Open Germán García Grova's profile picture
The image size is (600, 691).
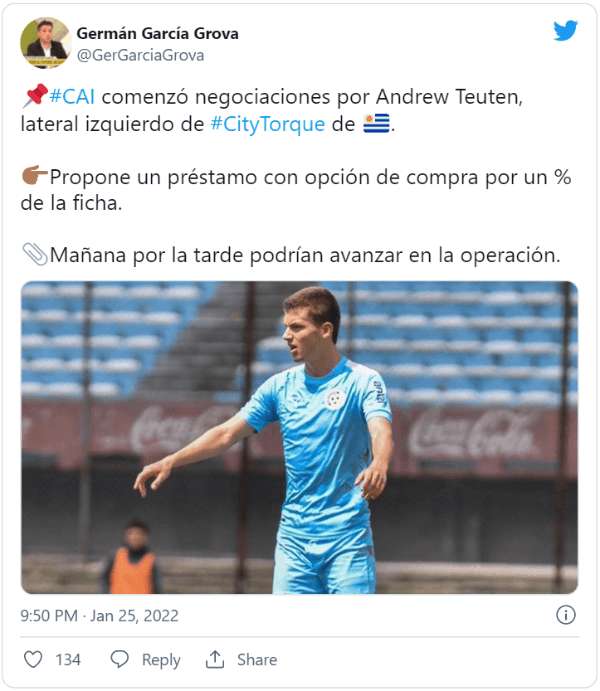pyautogui.click(x=46, y=43)
